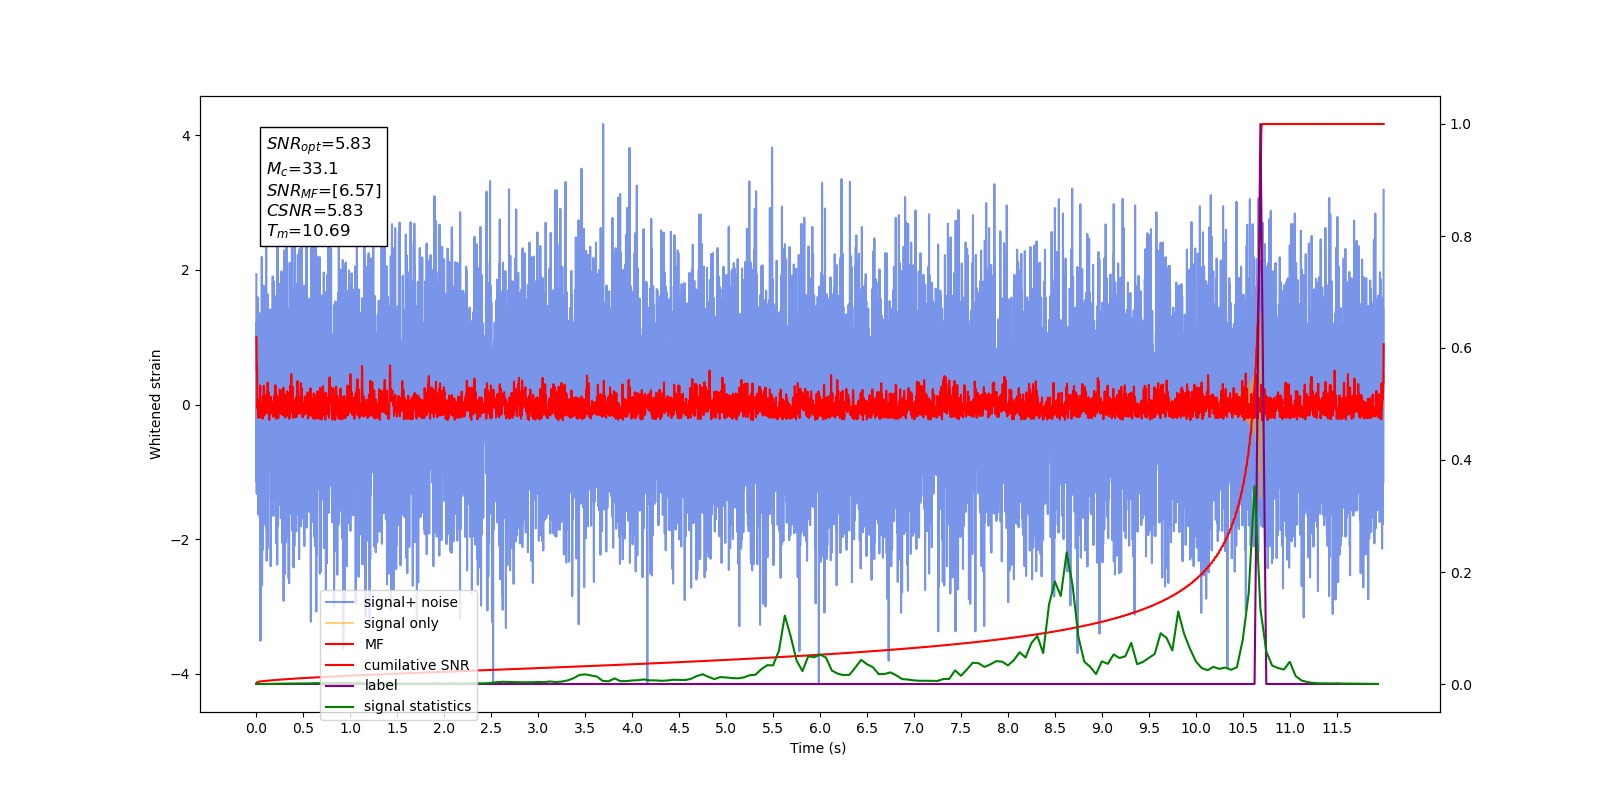
Task: Click x-axis tick label 0.0
Action: pos(256,728)
